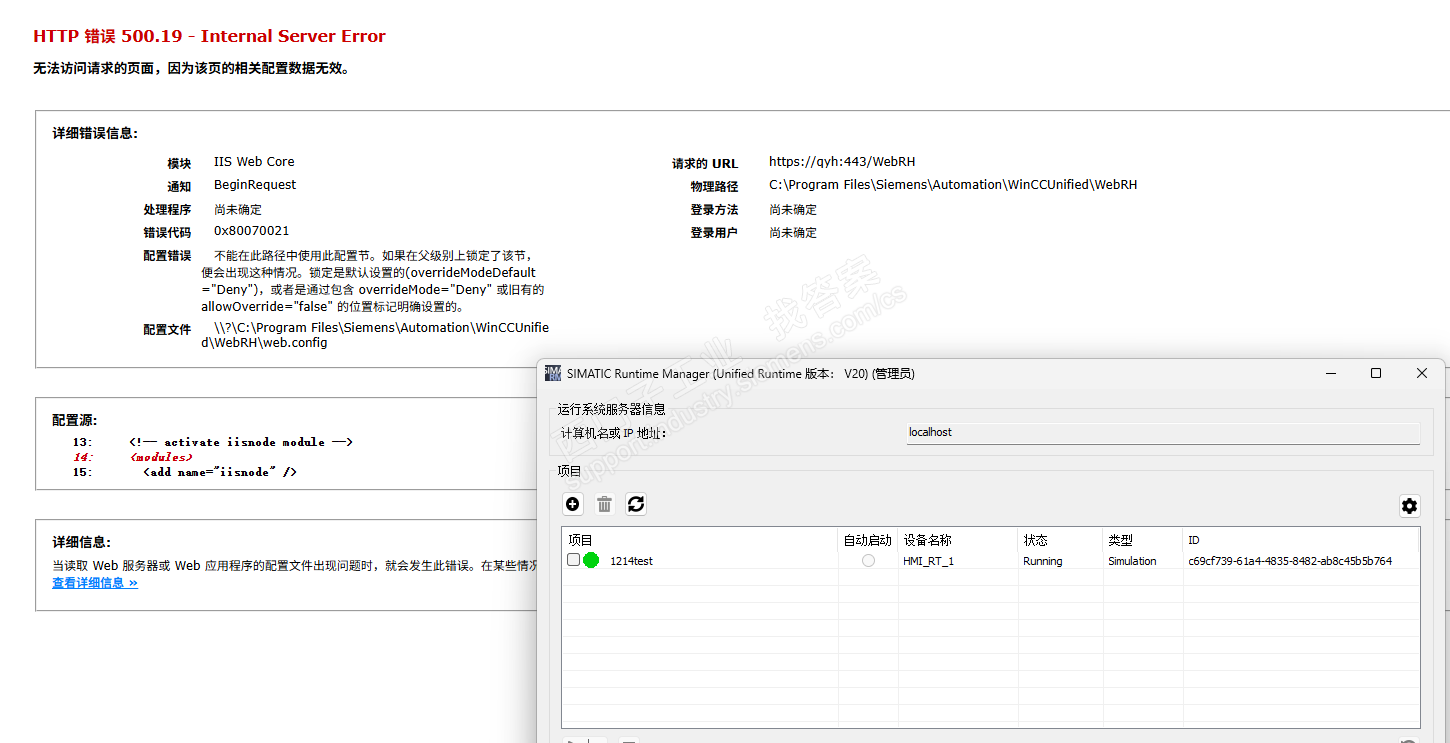Minimize the SIMATIC Runtime Manager window

1331,373
